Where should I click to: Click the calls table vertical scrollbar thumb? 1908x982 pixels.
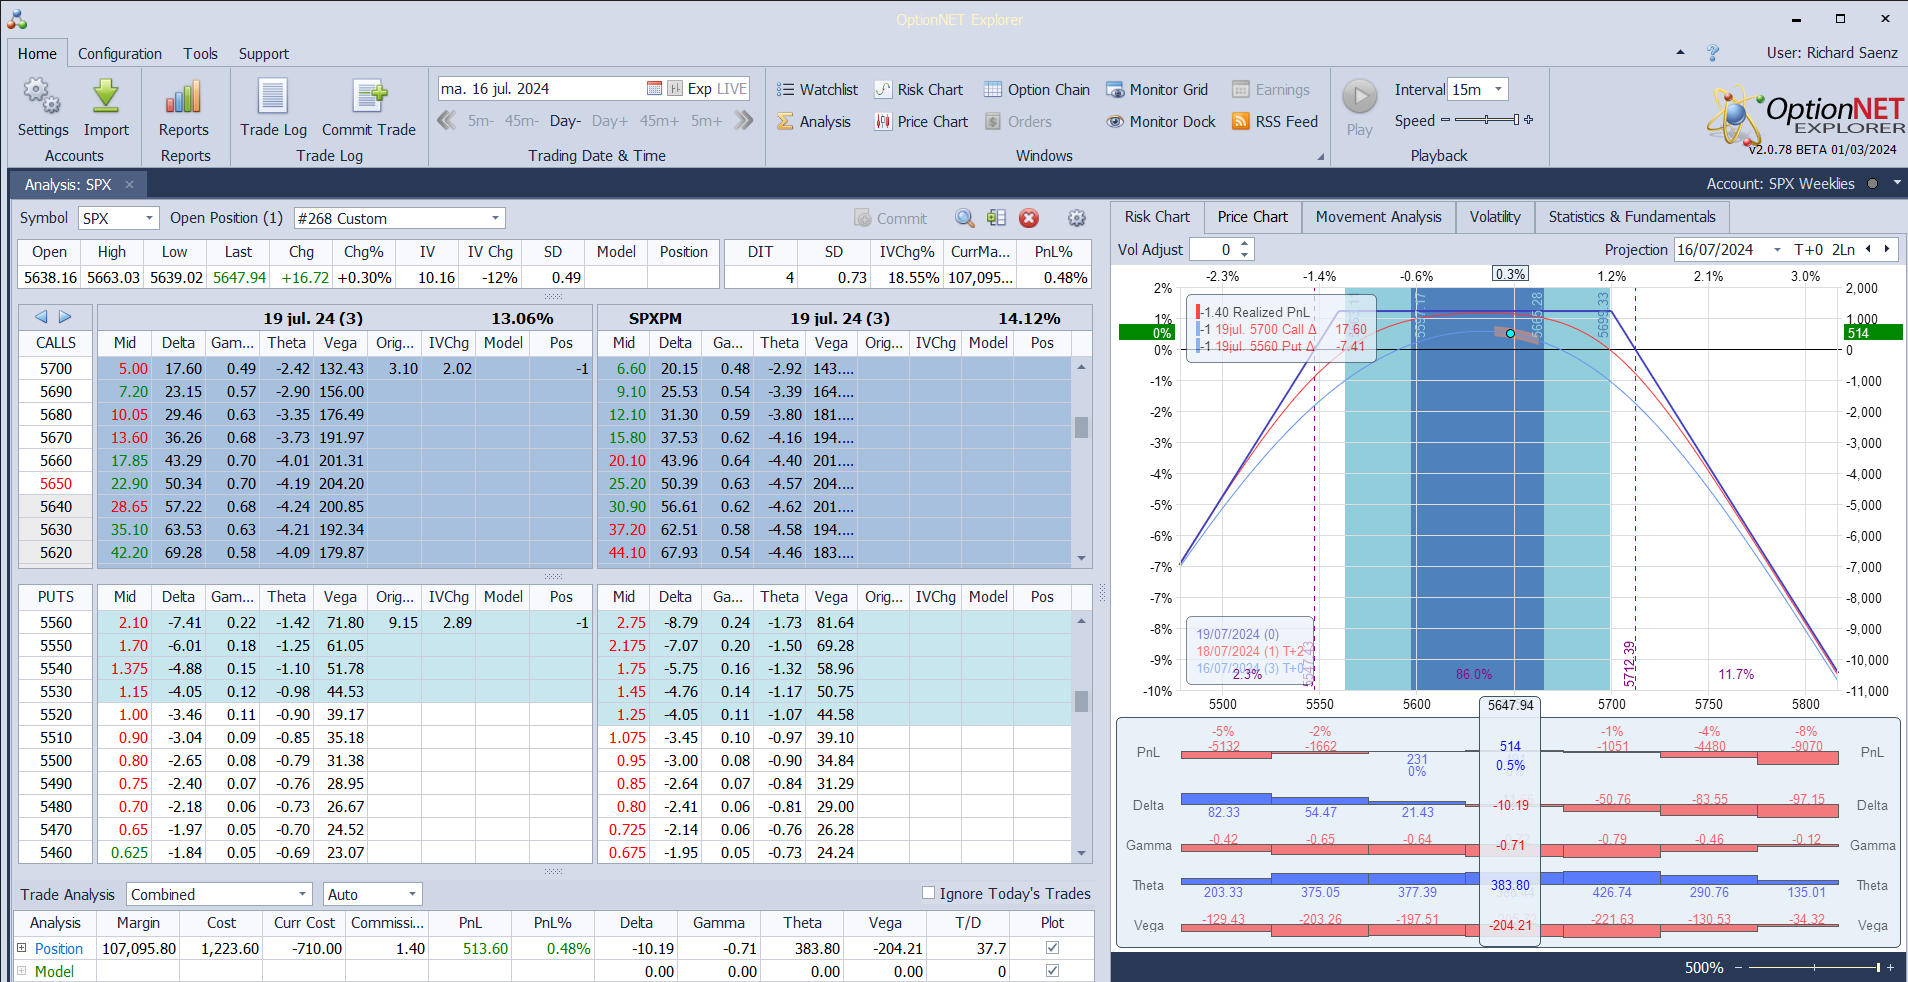[x=1081, y=427]
